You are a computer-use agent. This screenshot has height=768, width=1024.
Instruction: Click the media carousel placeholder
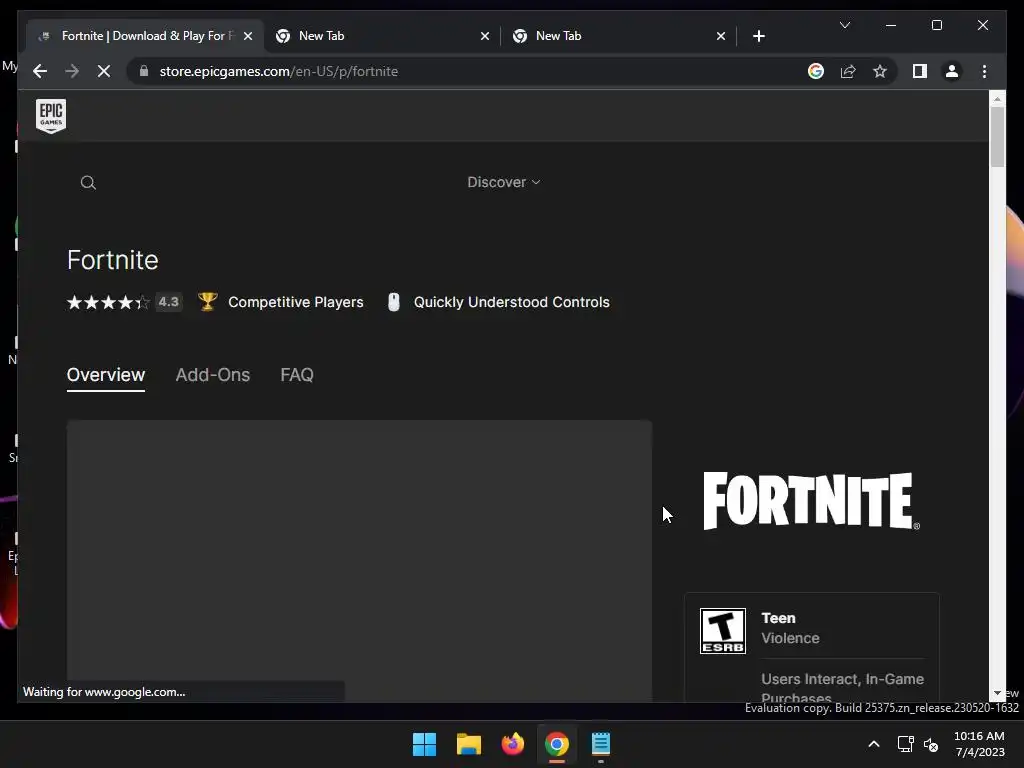point(359,561)
